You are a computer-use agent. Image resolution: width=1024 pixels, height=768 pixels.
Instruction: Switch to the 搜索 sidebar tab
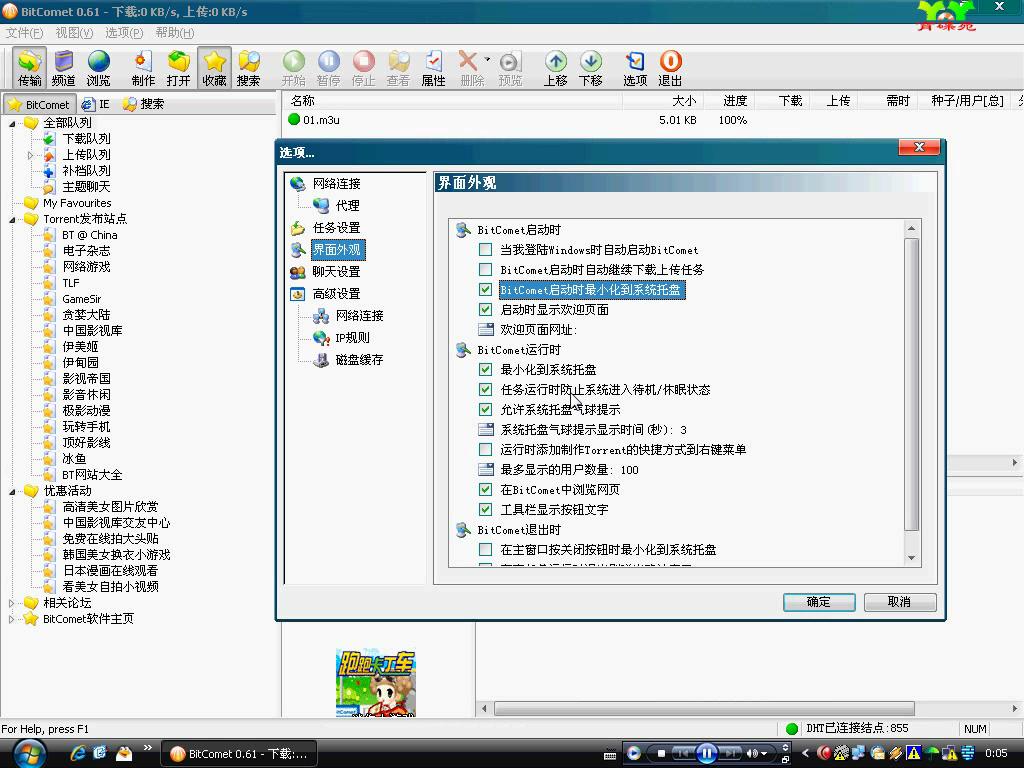point(144,104)
